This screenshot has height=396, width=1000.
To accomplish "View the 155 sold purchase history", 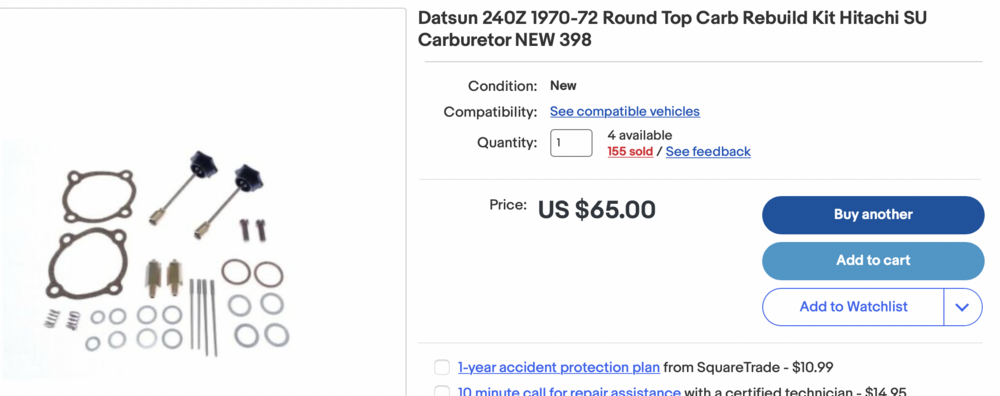I will tap(629, 152).
